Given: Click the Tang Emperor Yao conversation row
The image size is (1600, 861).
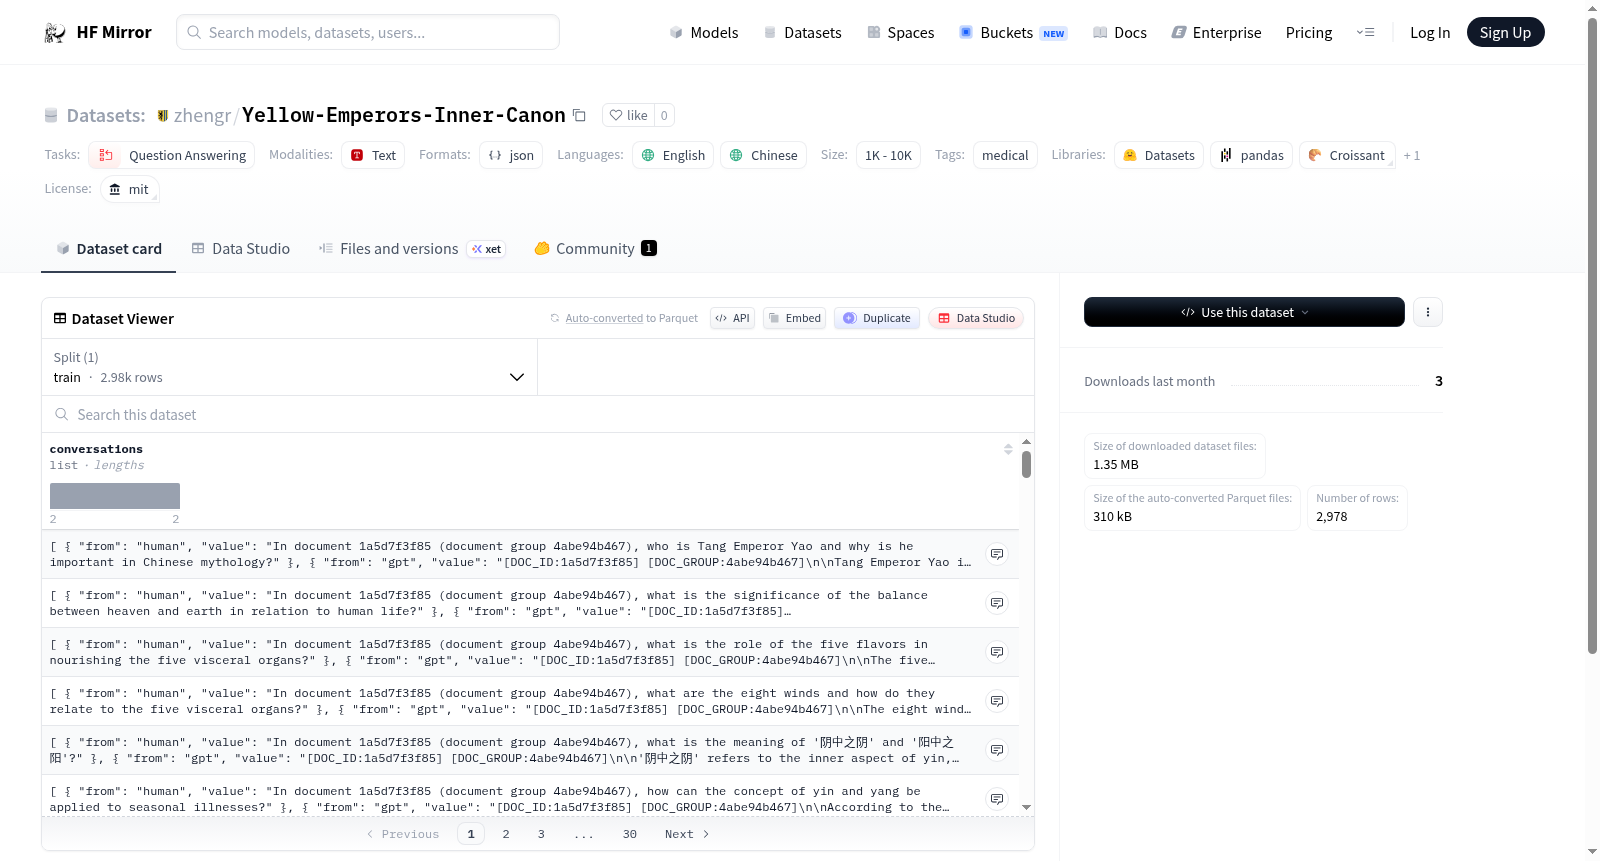Looking at the screenshot, I should coord(530,554).
